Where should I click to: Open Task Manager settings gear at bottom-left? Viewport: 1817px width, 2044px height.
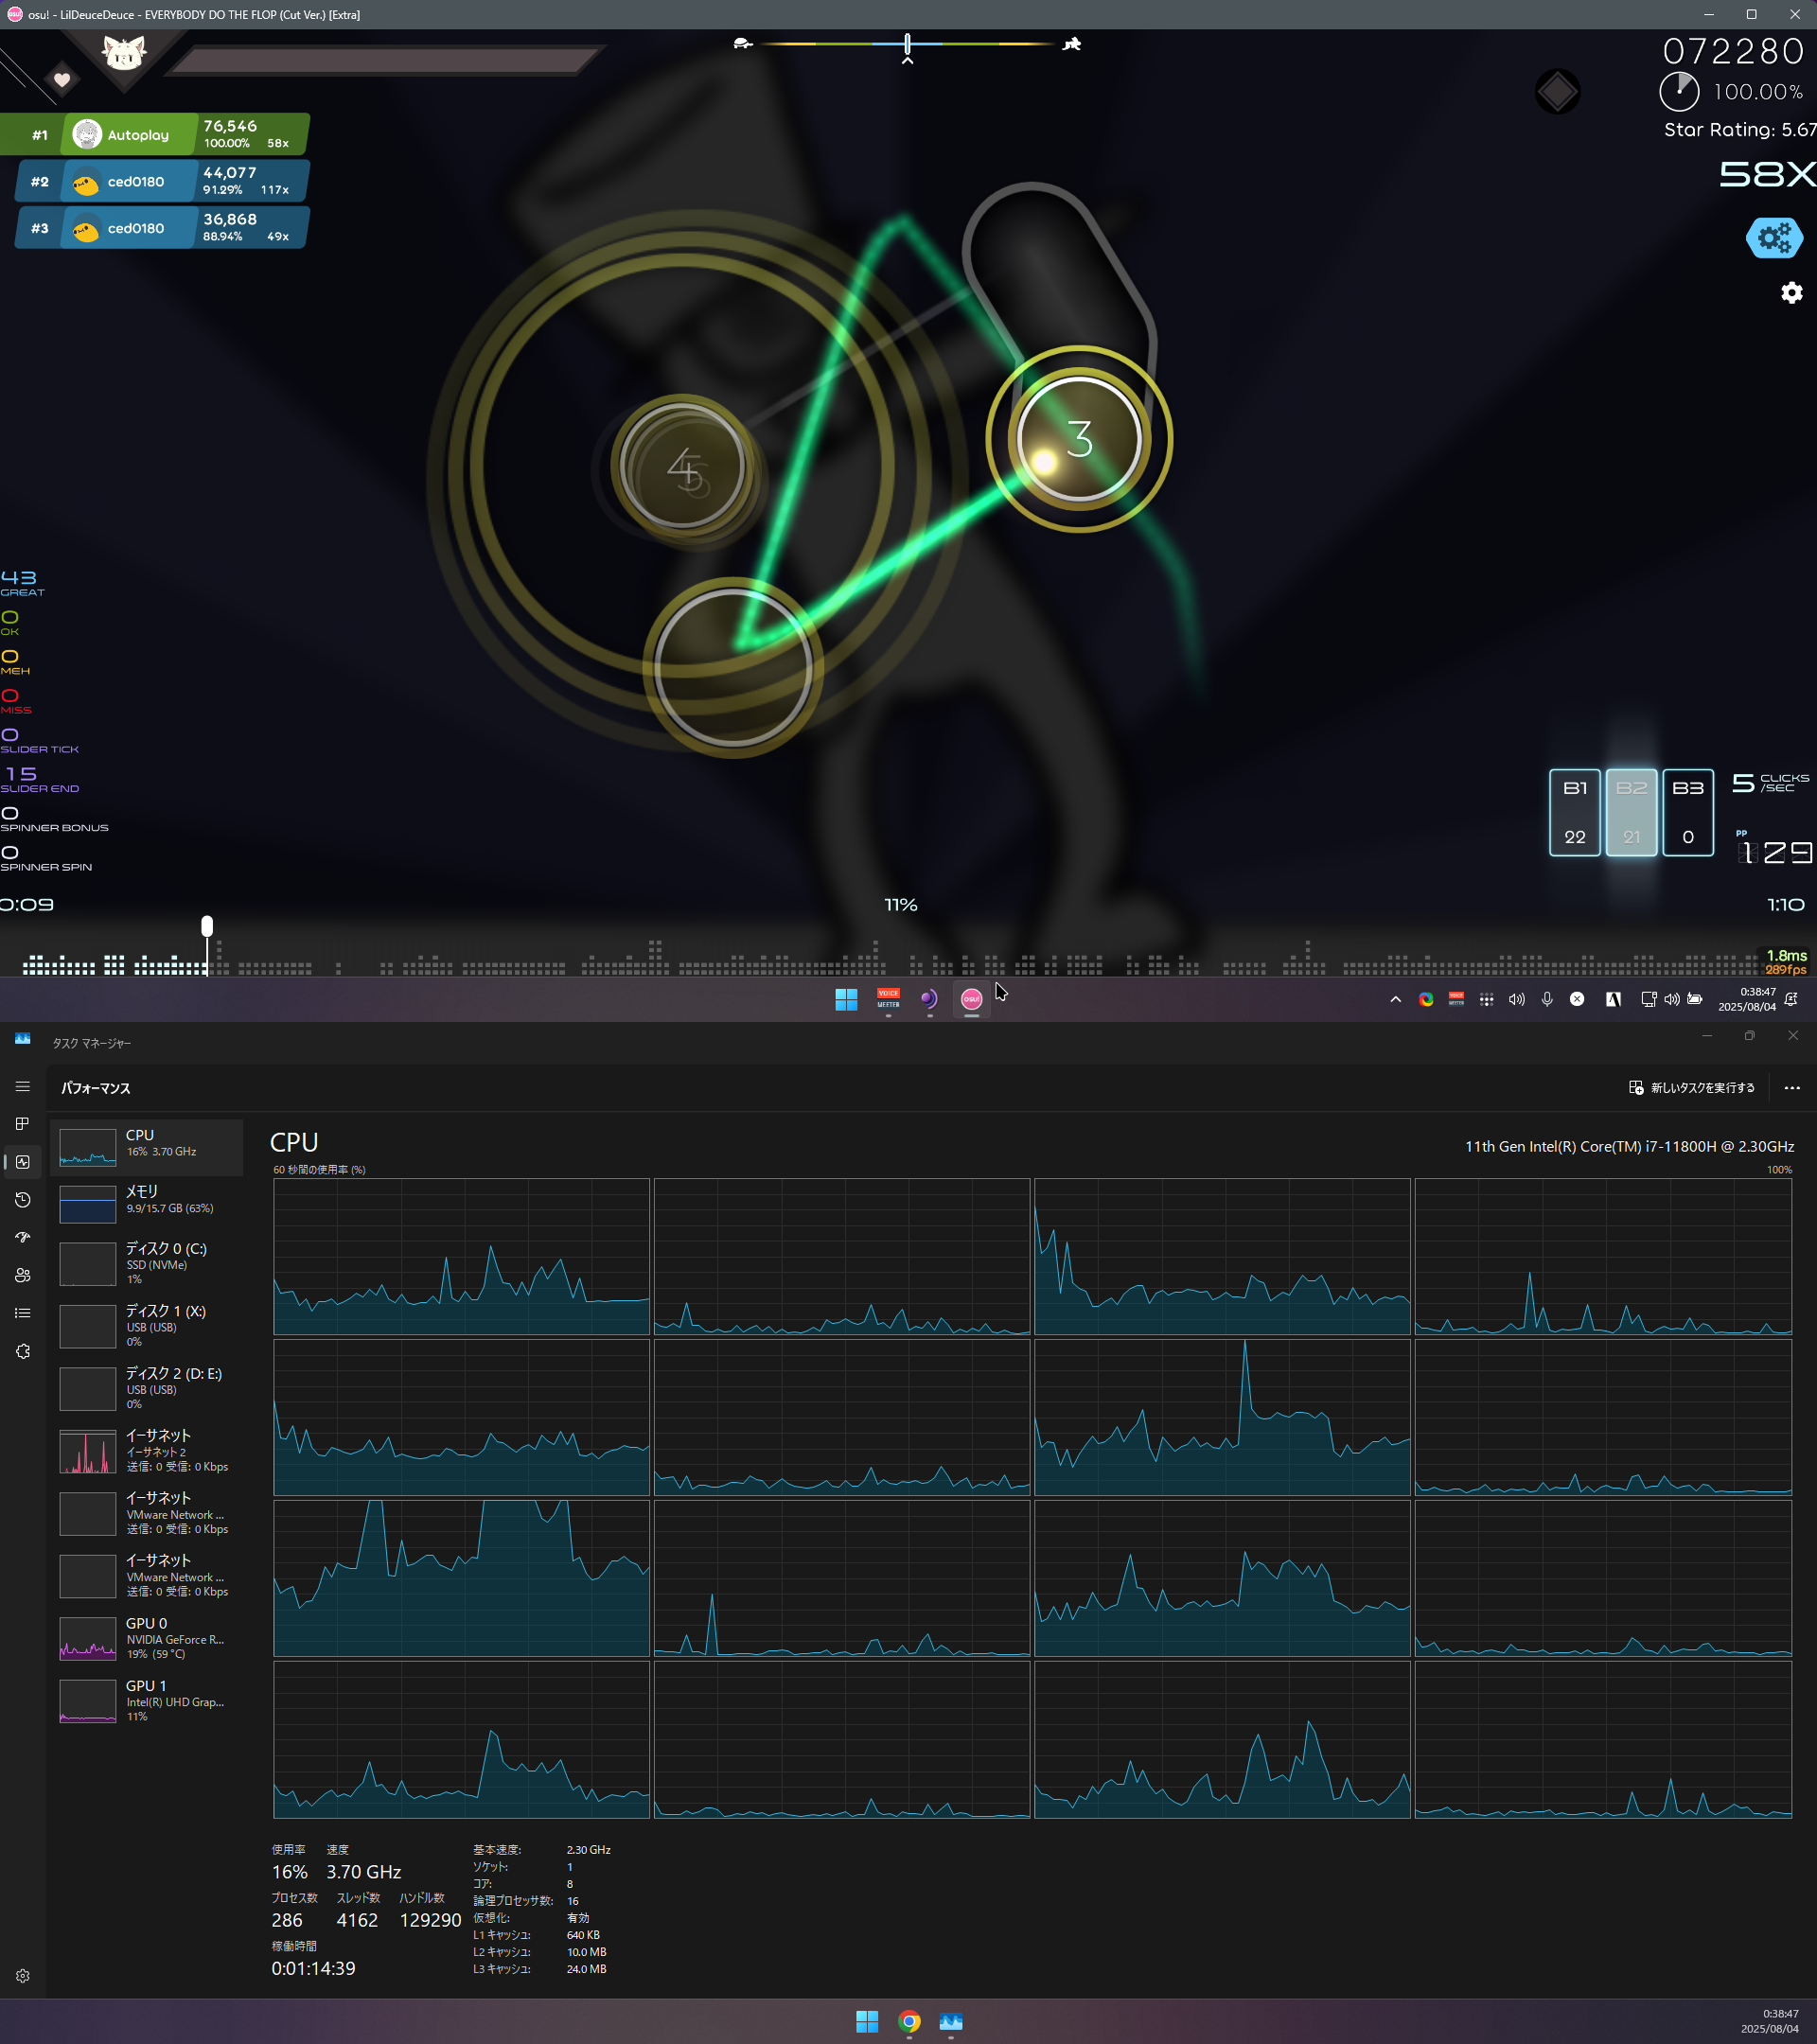pos(23,1976)
